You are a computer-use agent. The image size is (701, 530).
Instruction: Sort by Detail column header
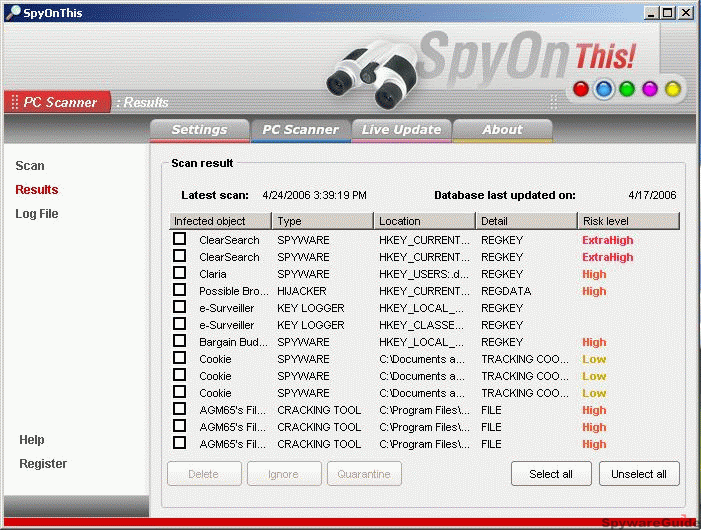(527, 221)
